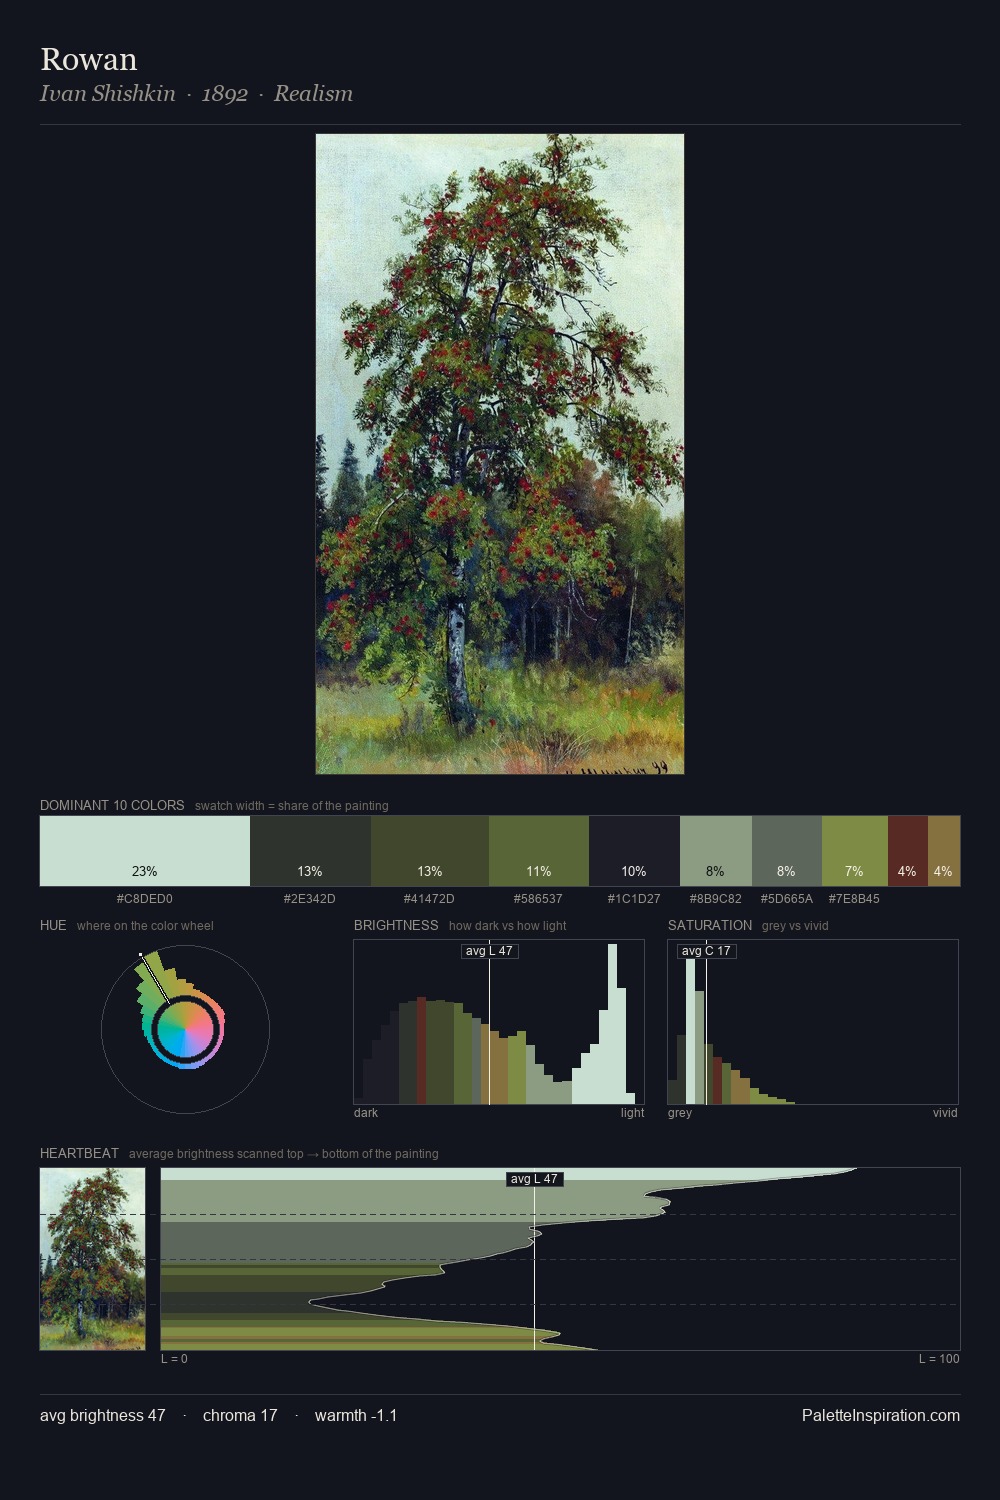Click the 'dark' brightness axis label
This screenshot has width=1000, height=1500.
[x=366, y=1113]
